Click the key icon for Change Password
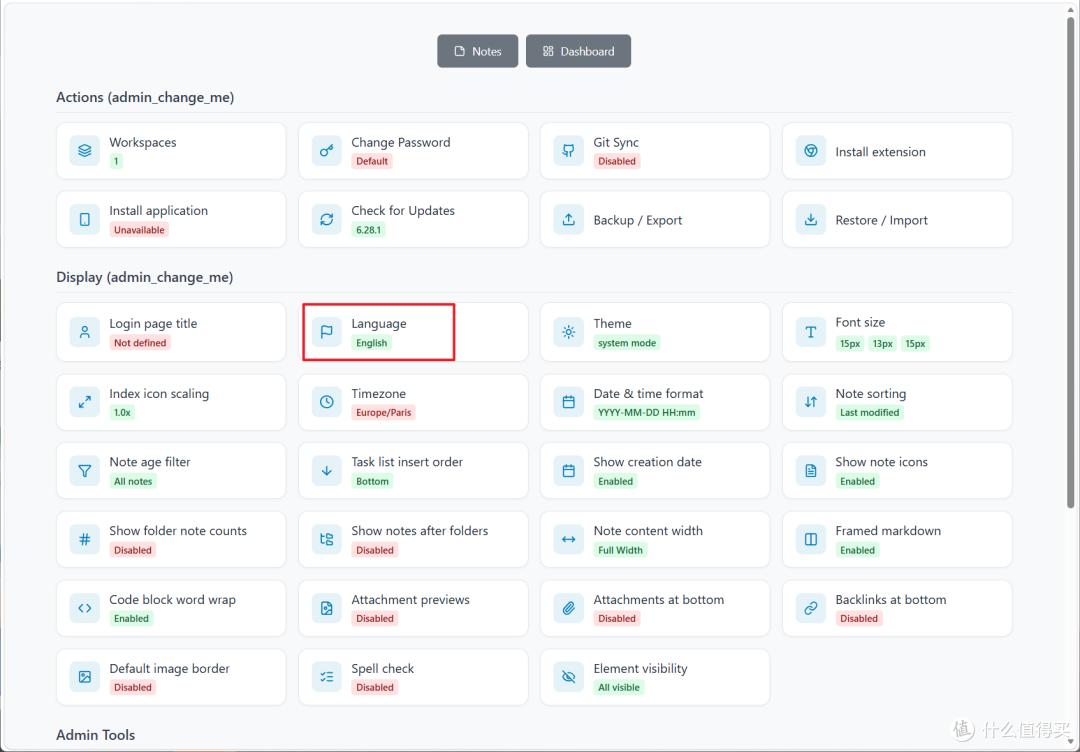Viewport: 1080px width, 752px height. (326, 151)
